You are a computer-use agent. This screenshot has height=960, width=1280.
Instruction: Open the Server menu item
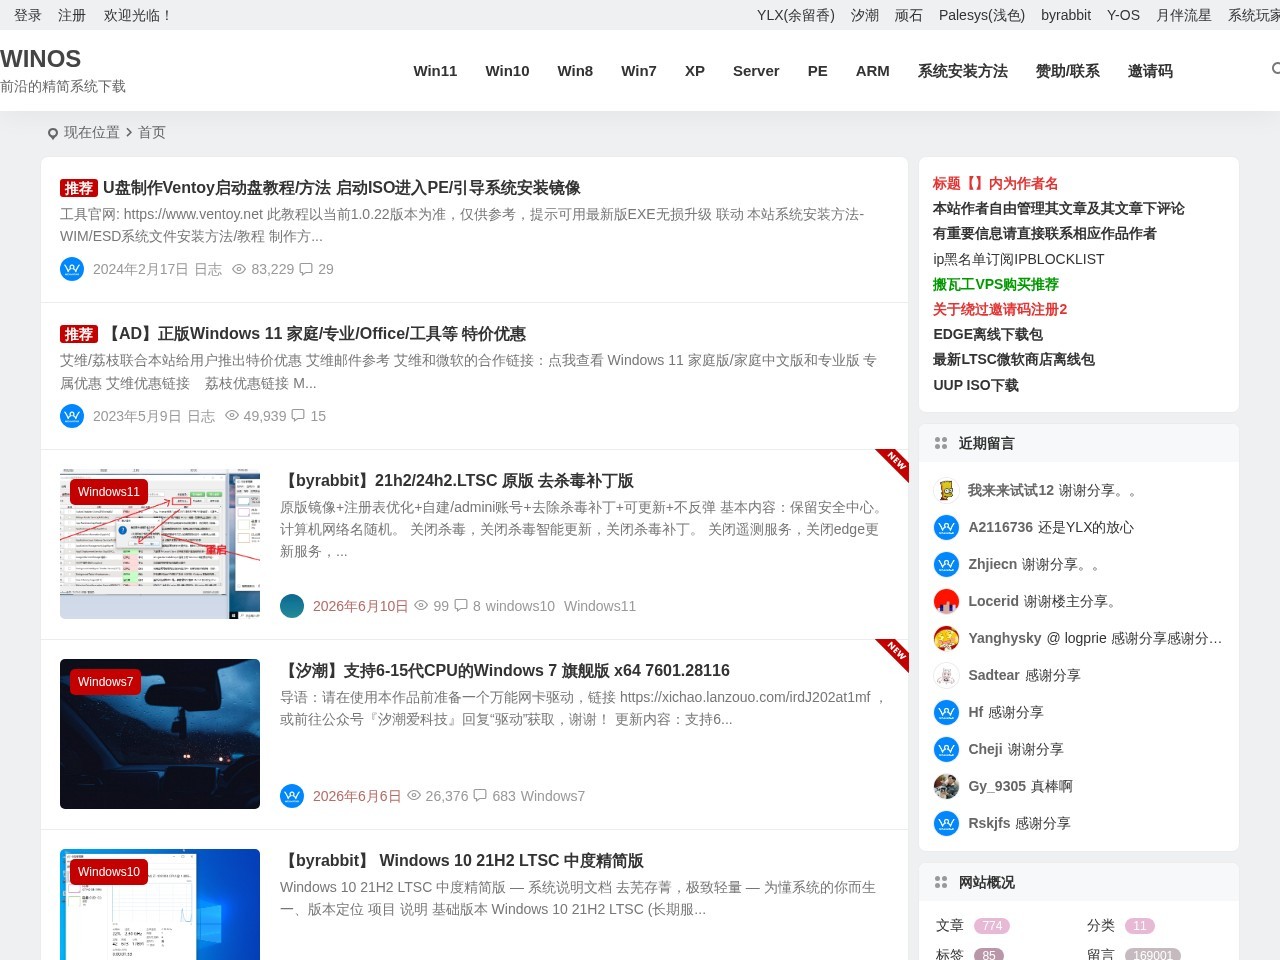point(756,71)
